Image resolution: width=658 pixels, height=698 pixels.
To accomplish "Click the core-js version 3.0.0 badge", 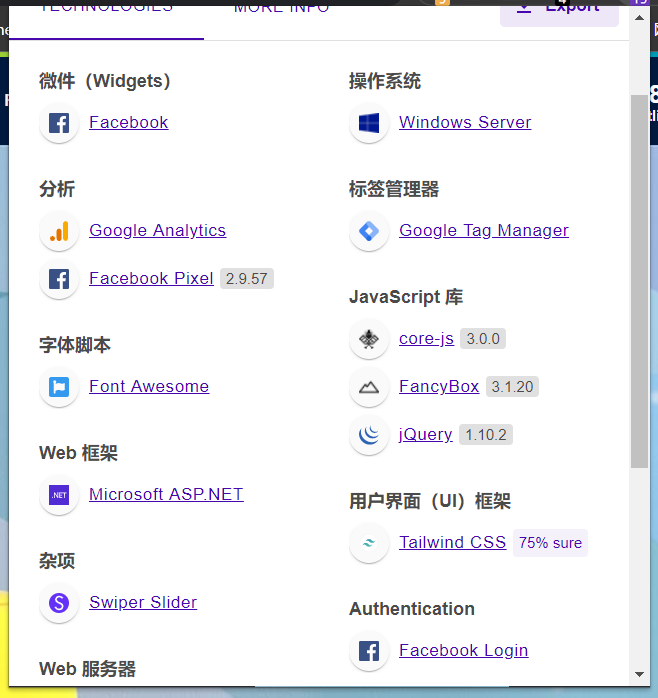I will pyautogui.click(x=483, y=339).
